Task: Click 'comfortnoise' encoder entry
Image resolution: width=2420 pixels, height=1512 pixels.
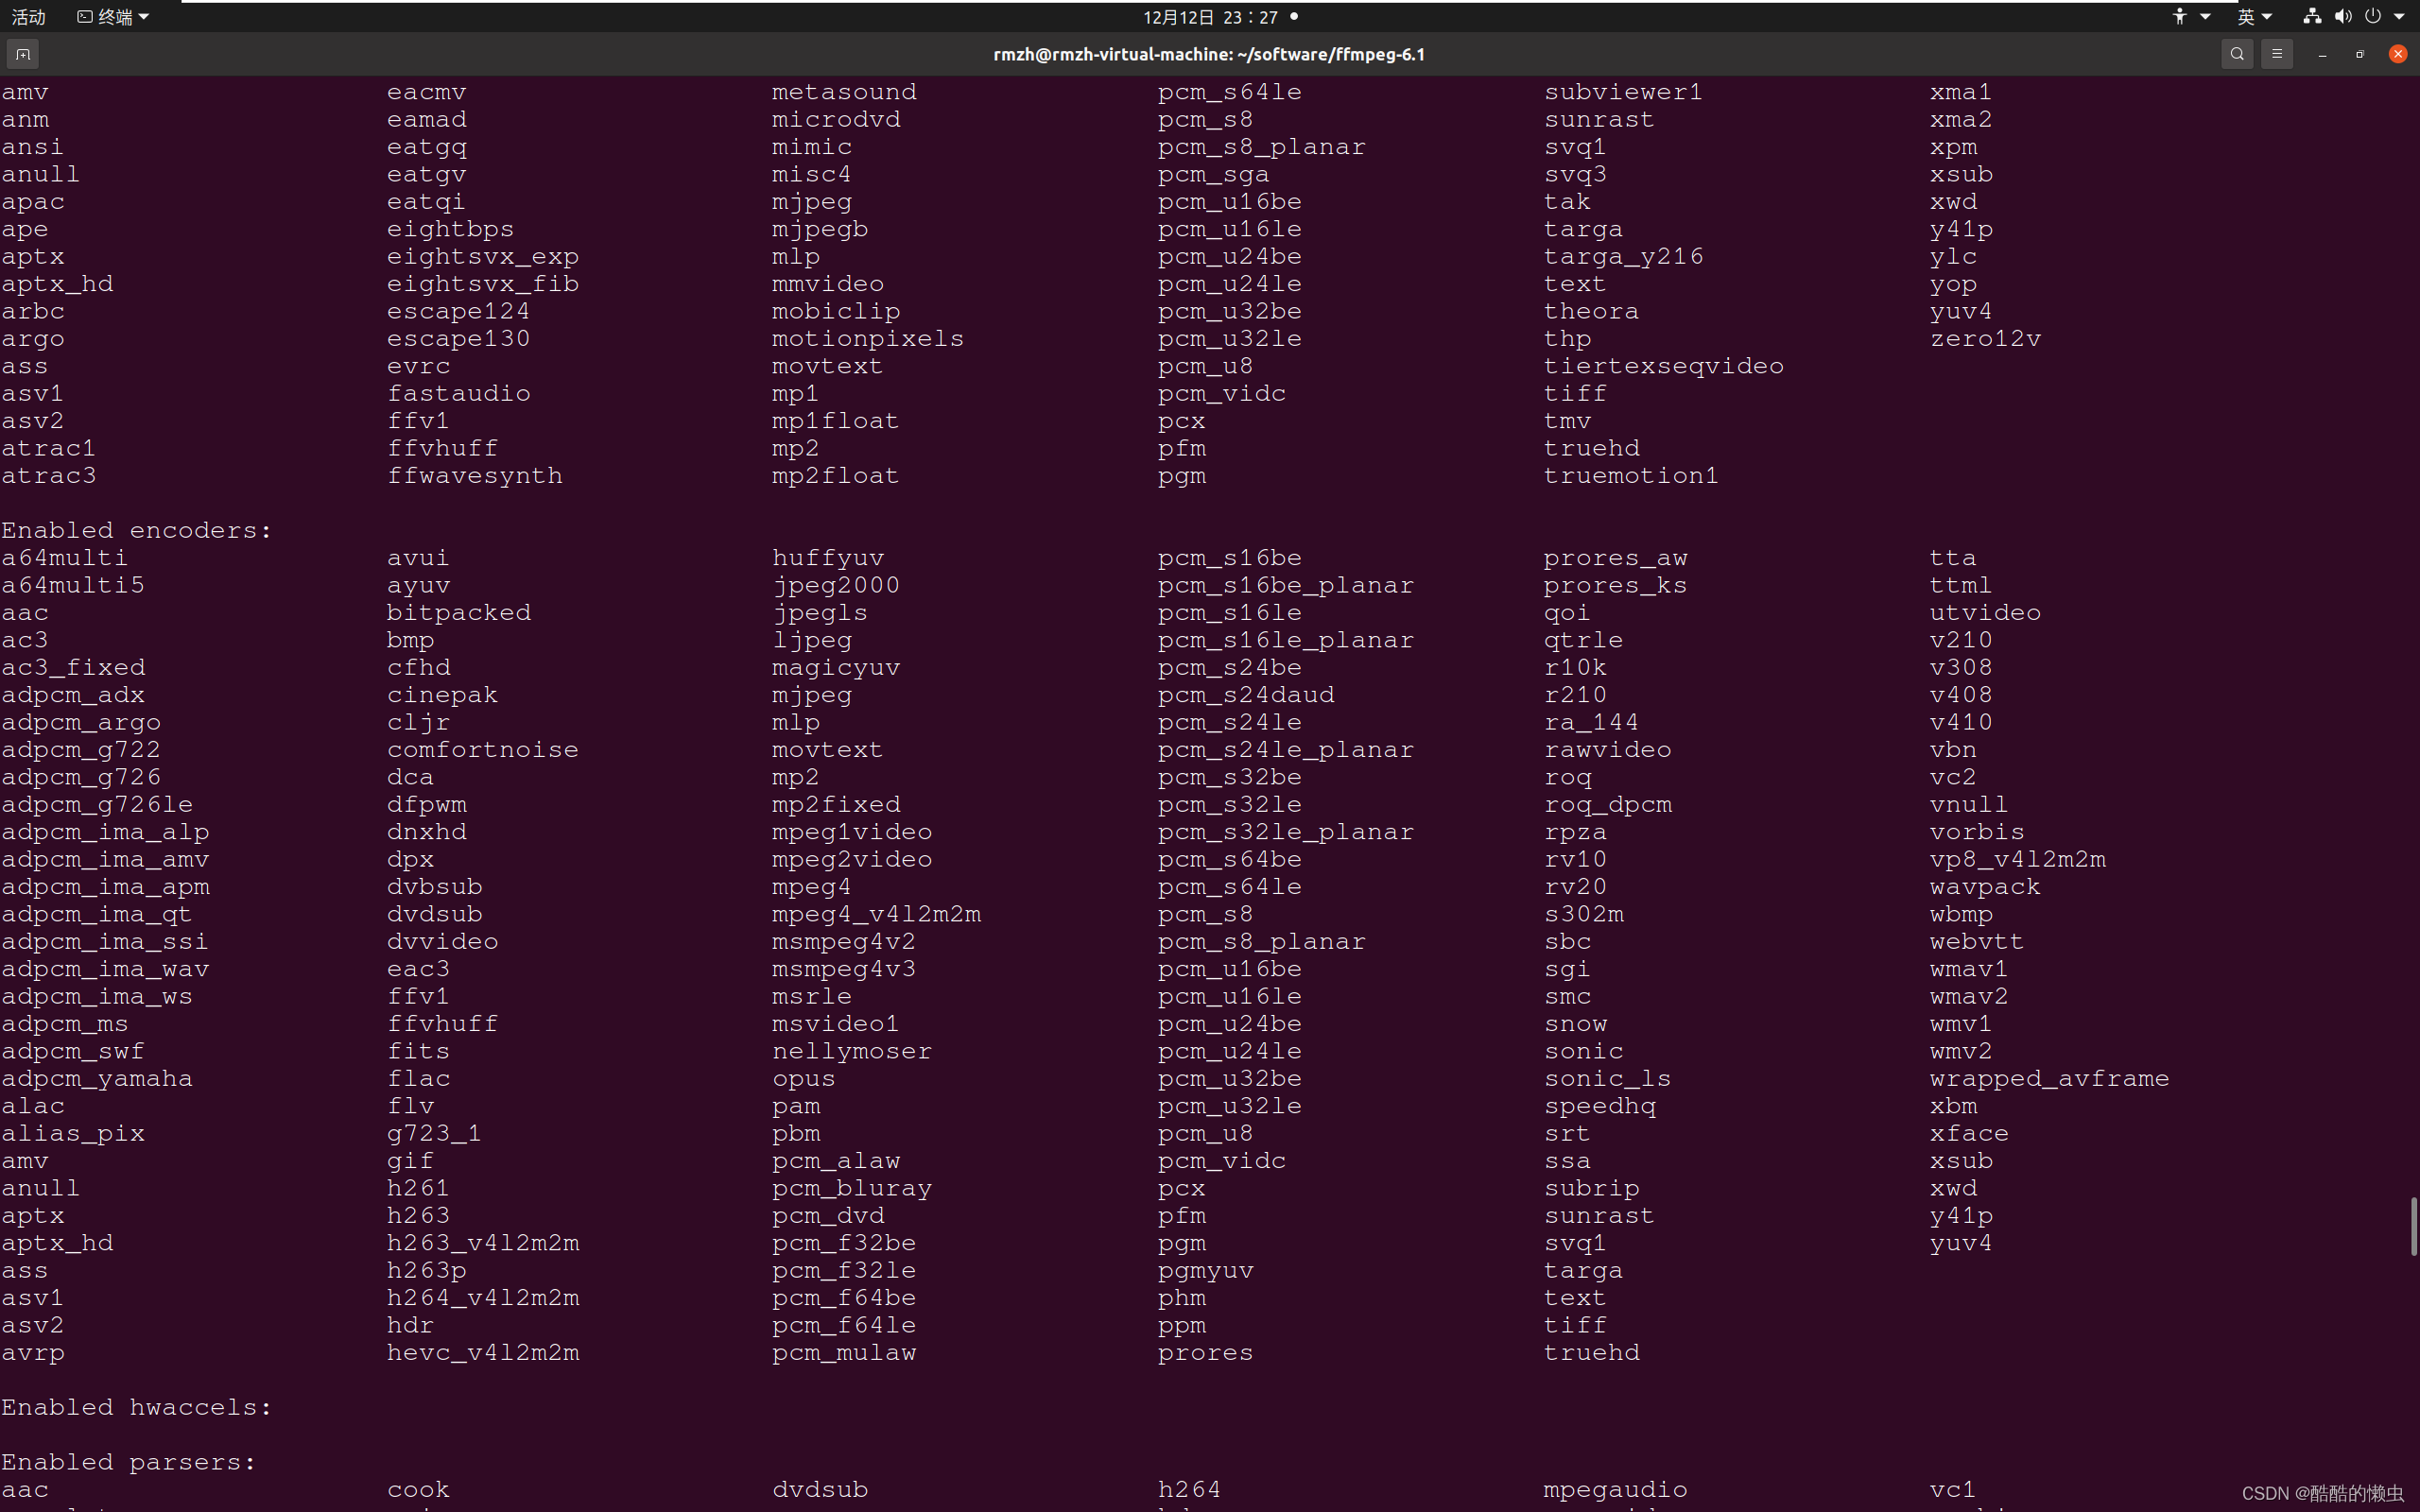Action: click(483, 750)
